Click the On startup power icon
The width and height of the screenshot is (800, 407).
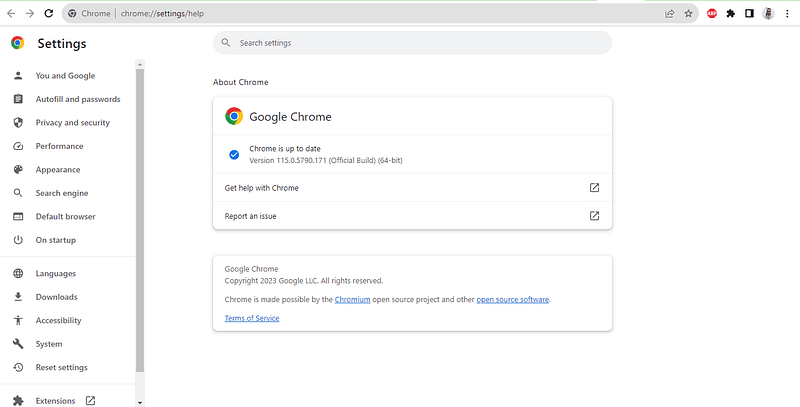click(18, 240)
